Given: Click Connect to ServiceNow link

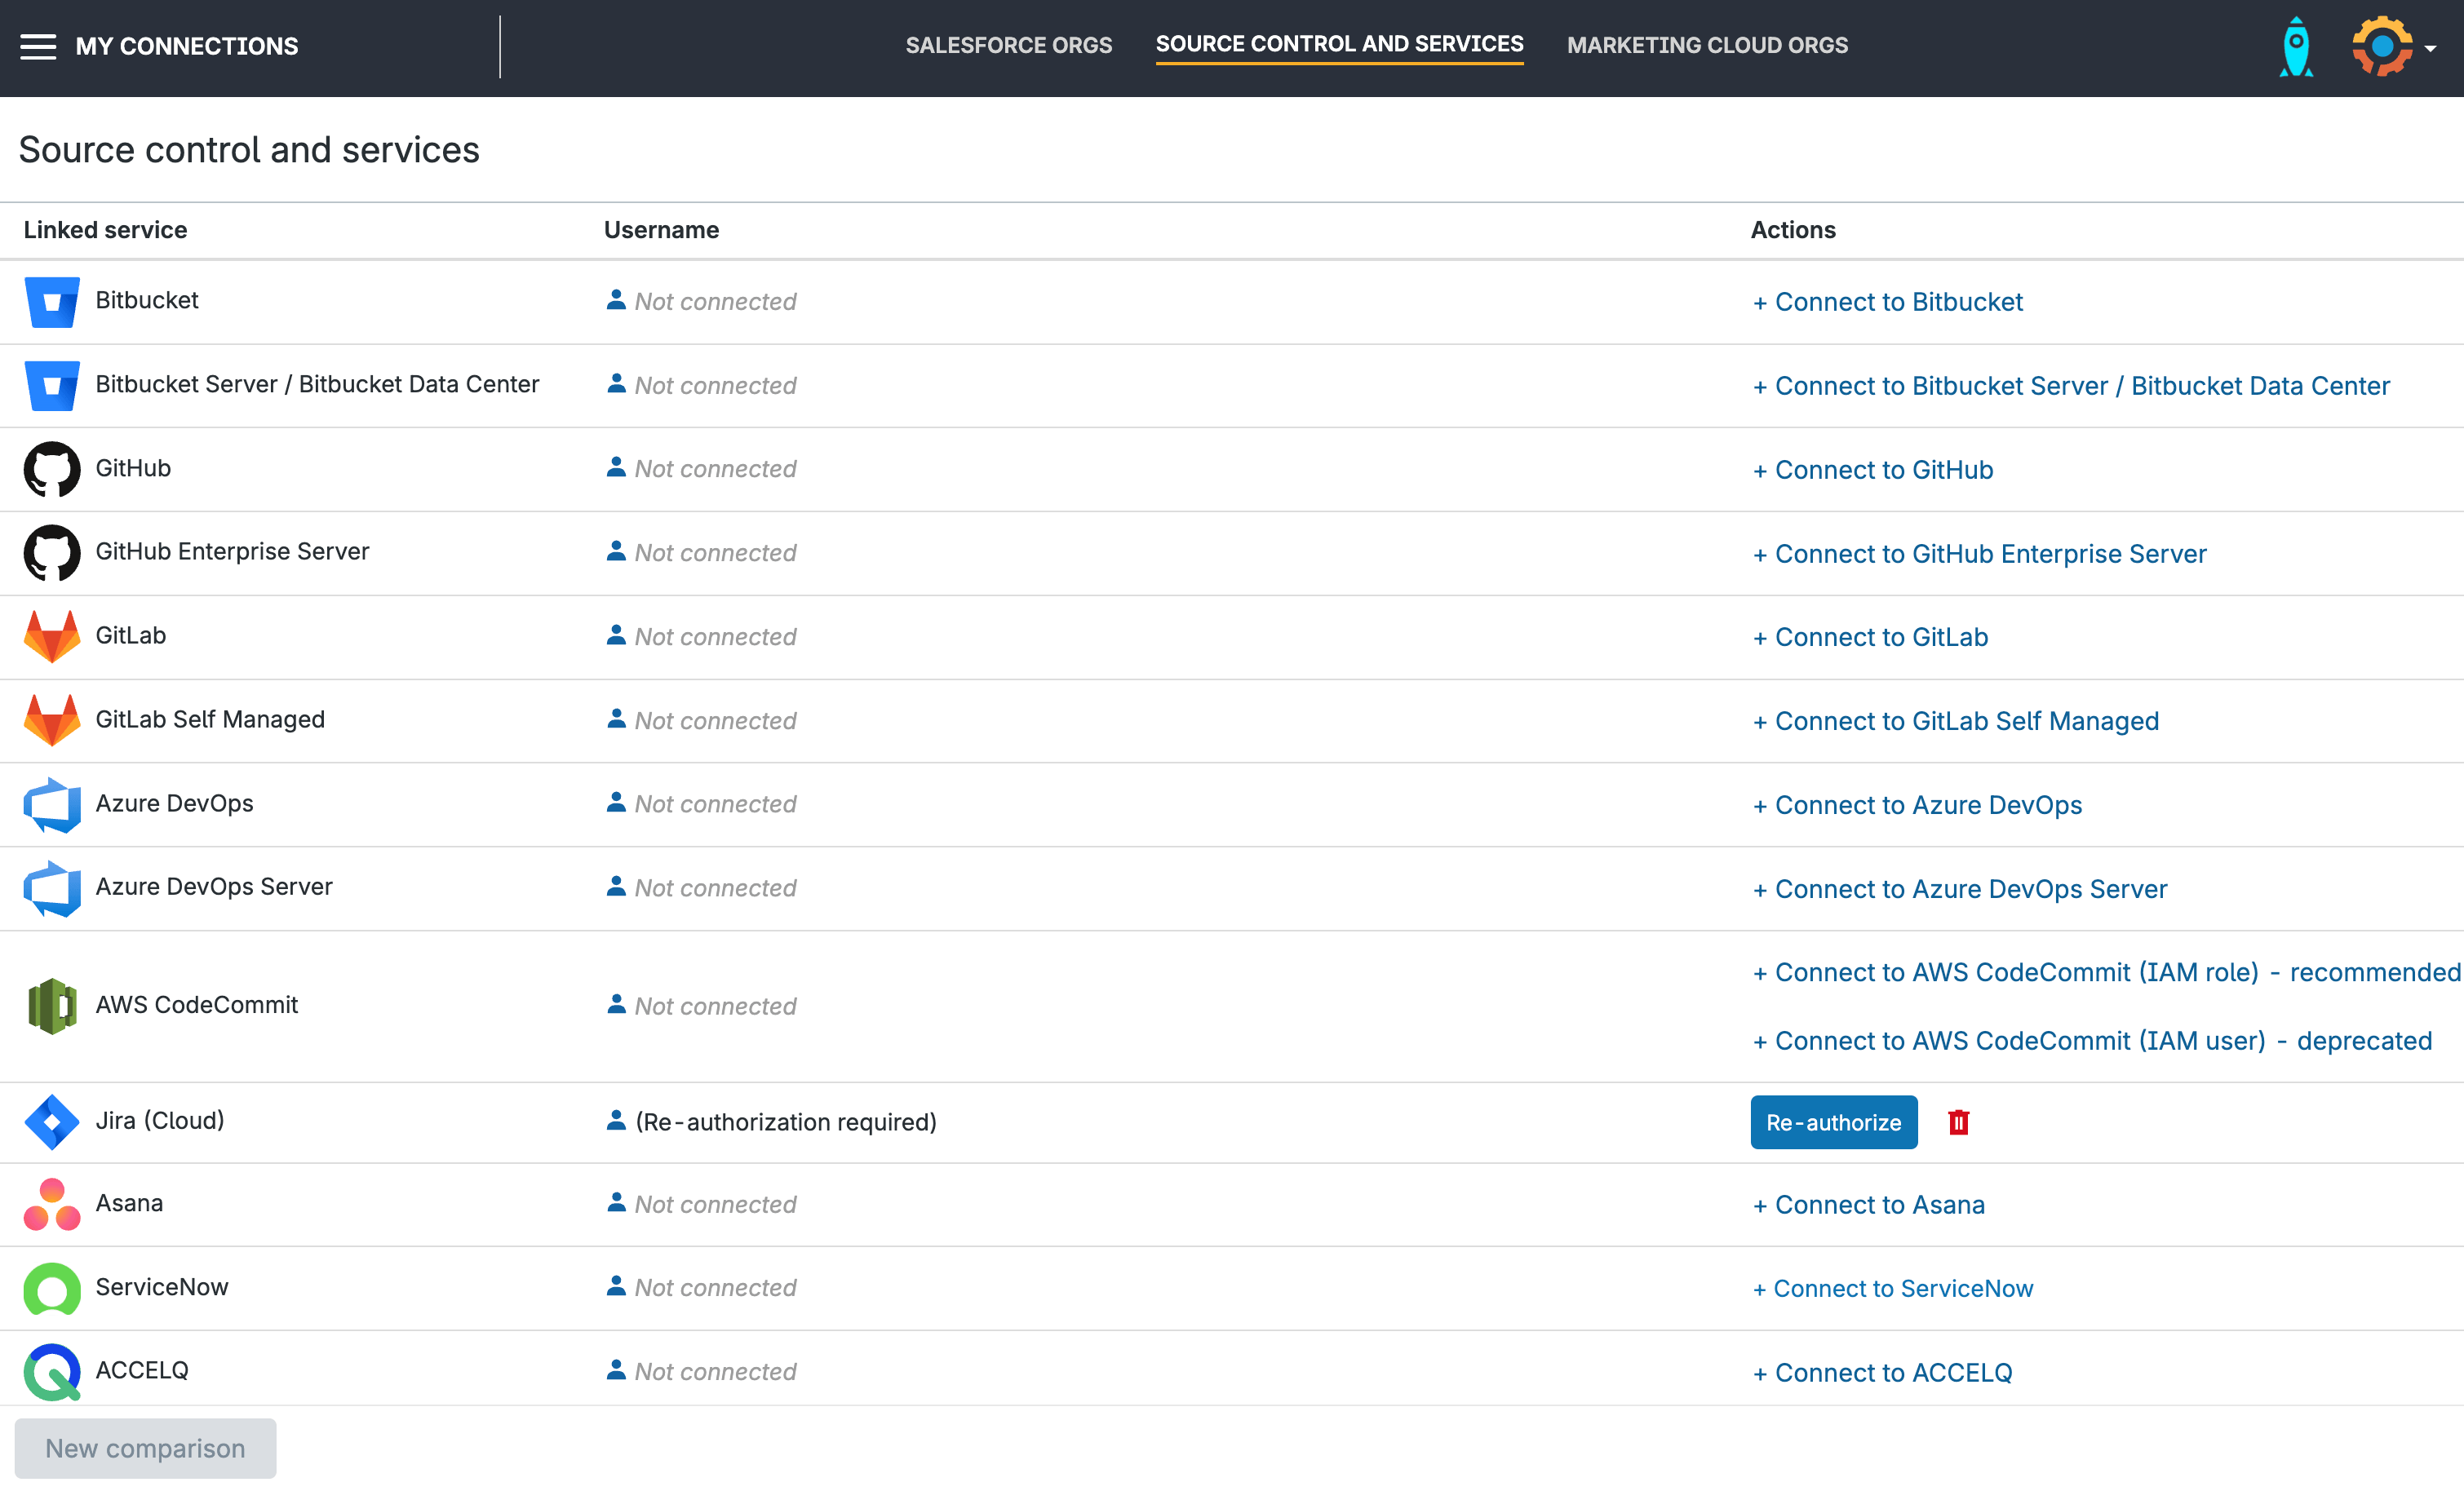Looking at the screenshot, I should [1892, 1288].
